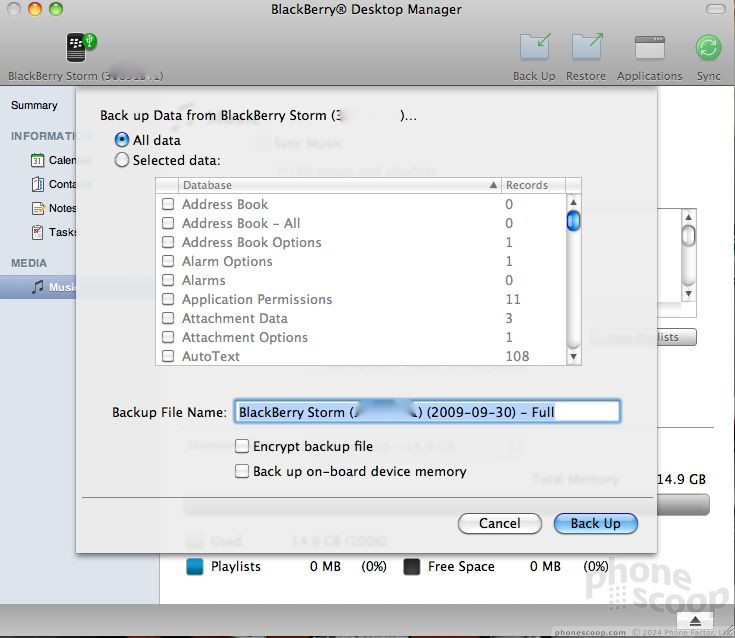Open the Applications toolbar icon
Viewport: 735px width, 638px height.
[650, 47]
